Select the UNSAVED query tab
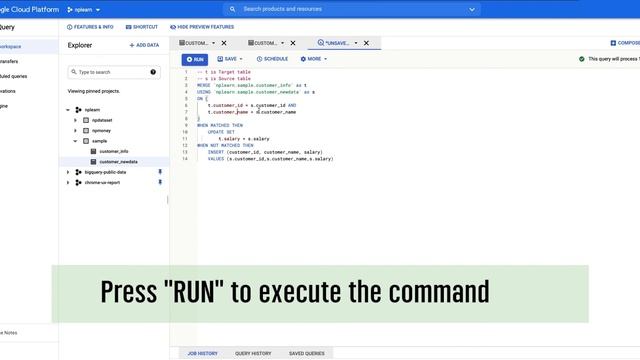 (x=333, y=43)
